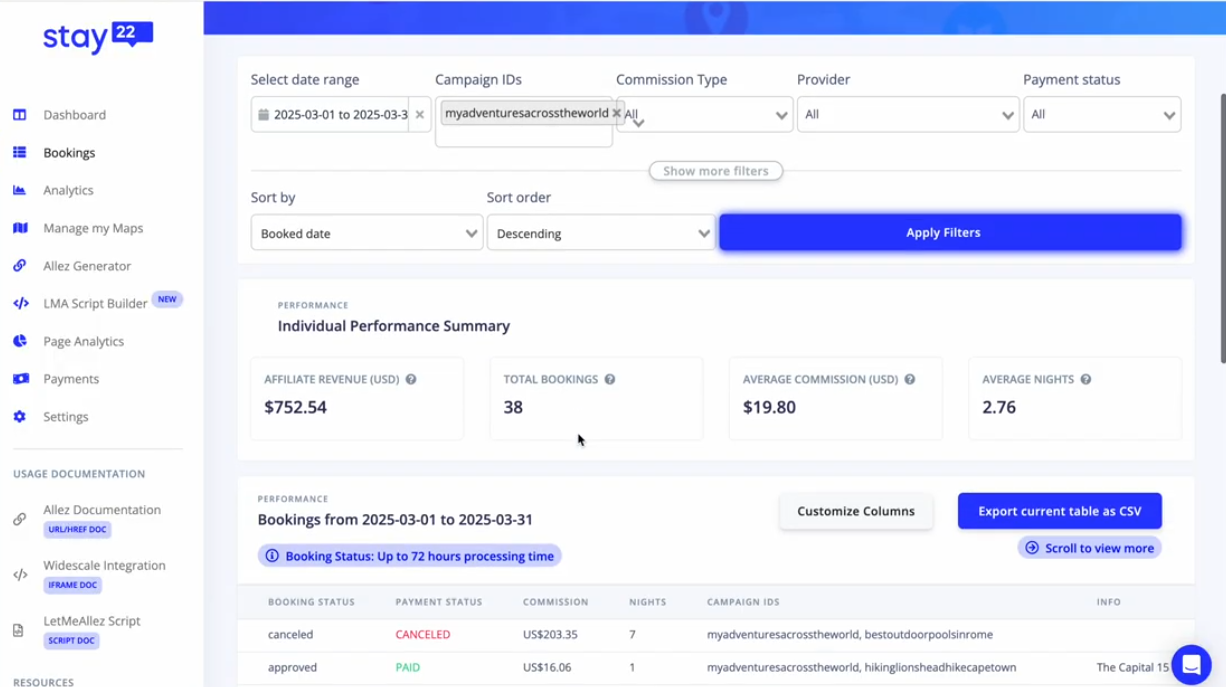The height and width of the screenshot is (687, 1226).
Task: Open LetMeAllez Script documentation
Action: point(92,621)
